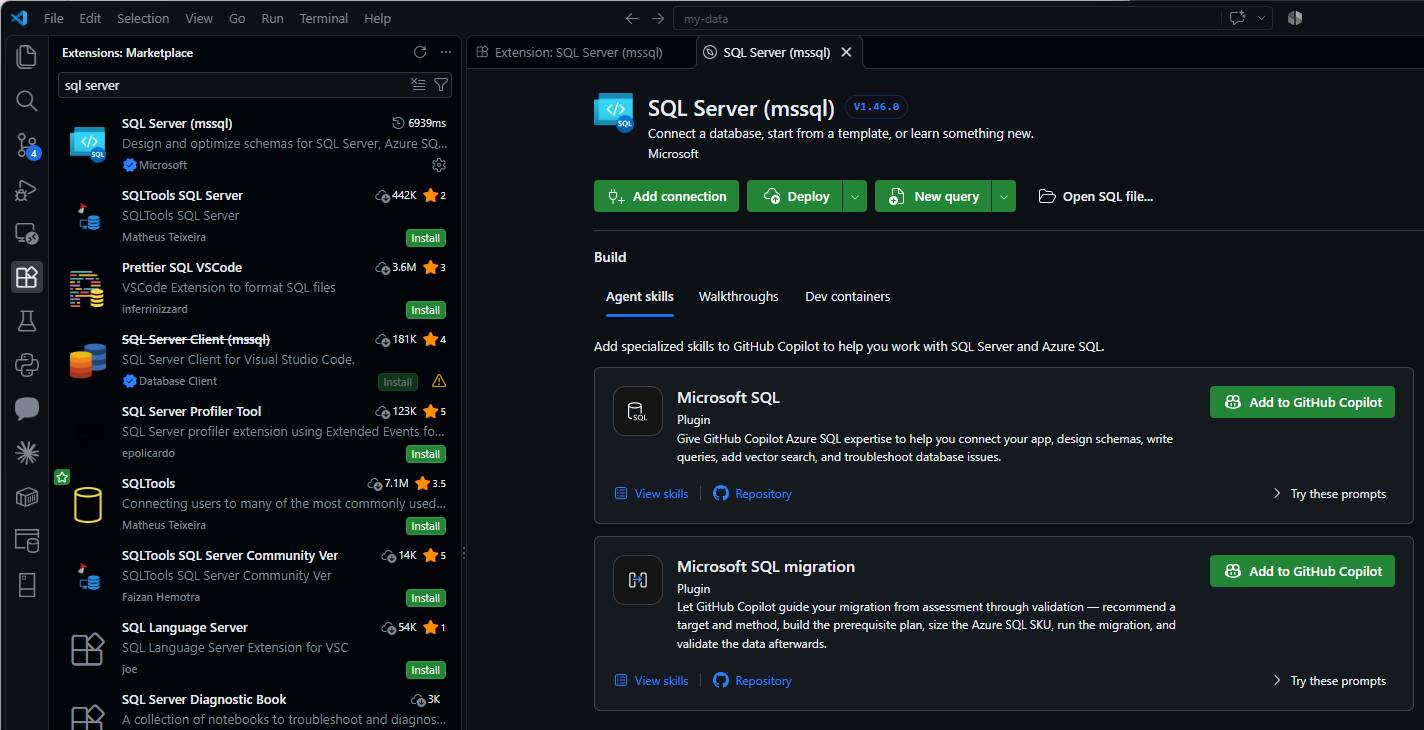Select the SQLTools extension by Matheus Teixeira
Image resolution: width=1424 pixels, height=730 pixels.
[257, 504]
